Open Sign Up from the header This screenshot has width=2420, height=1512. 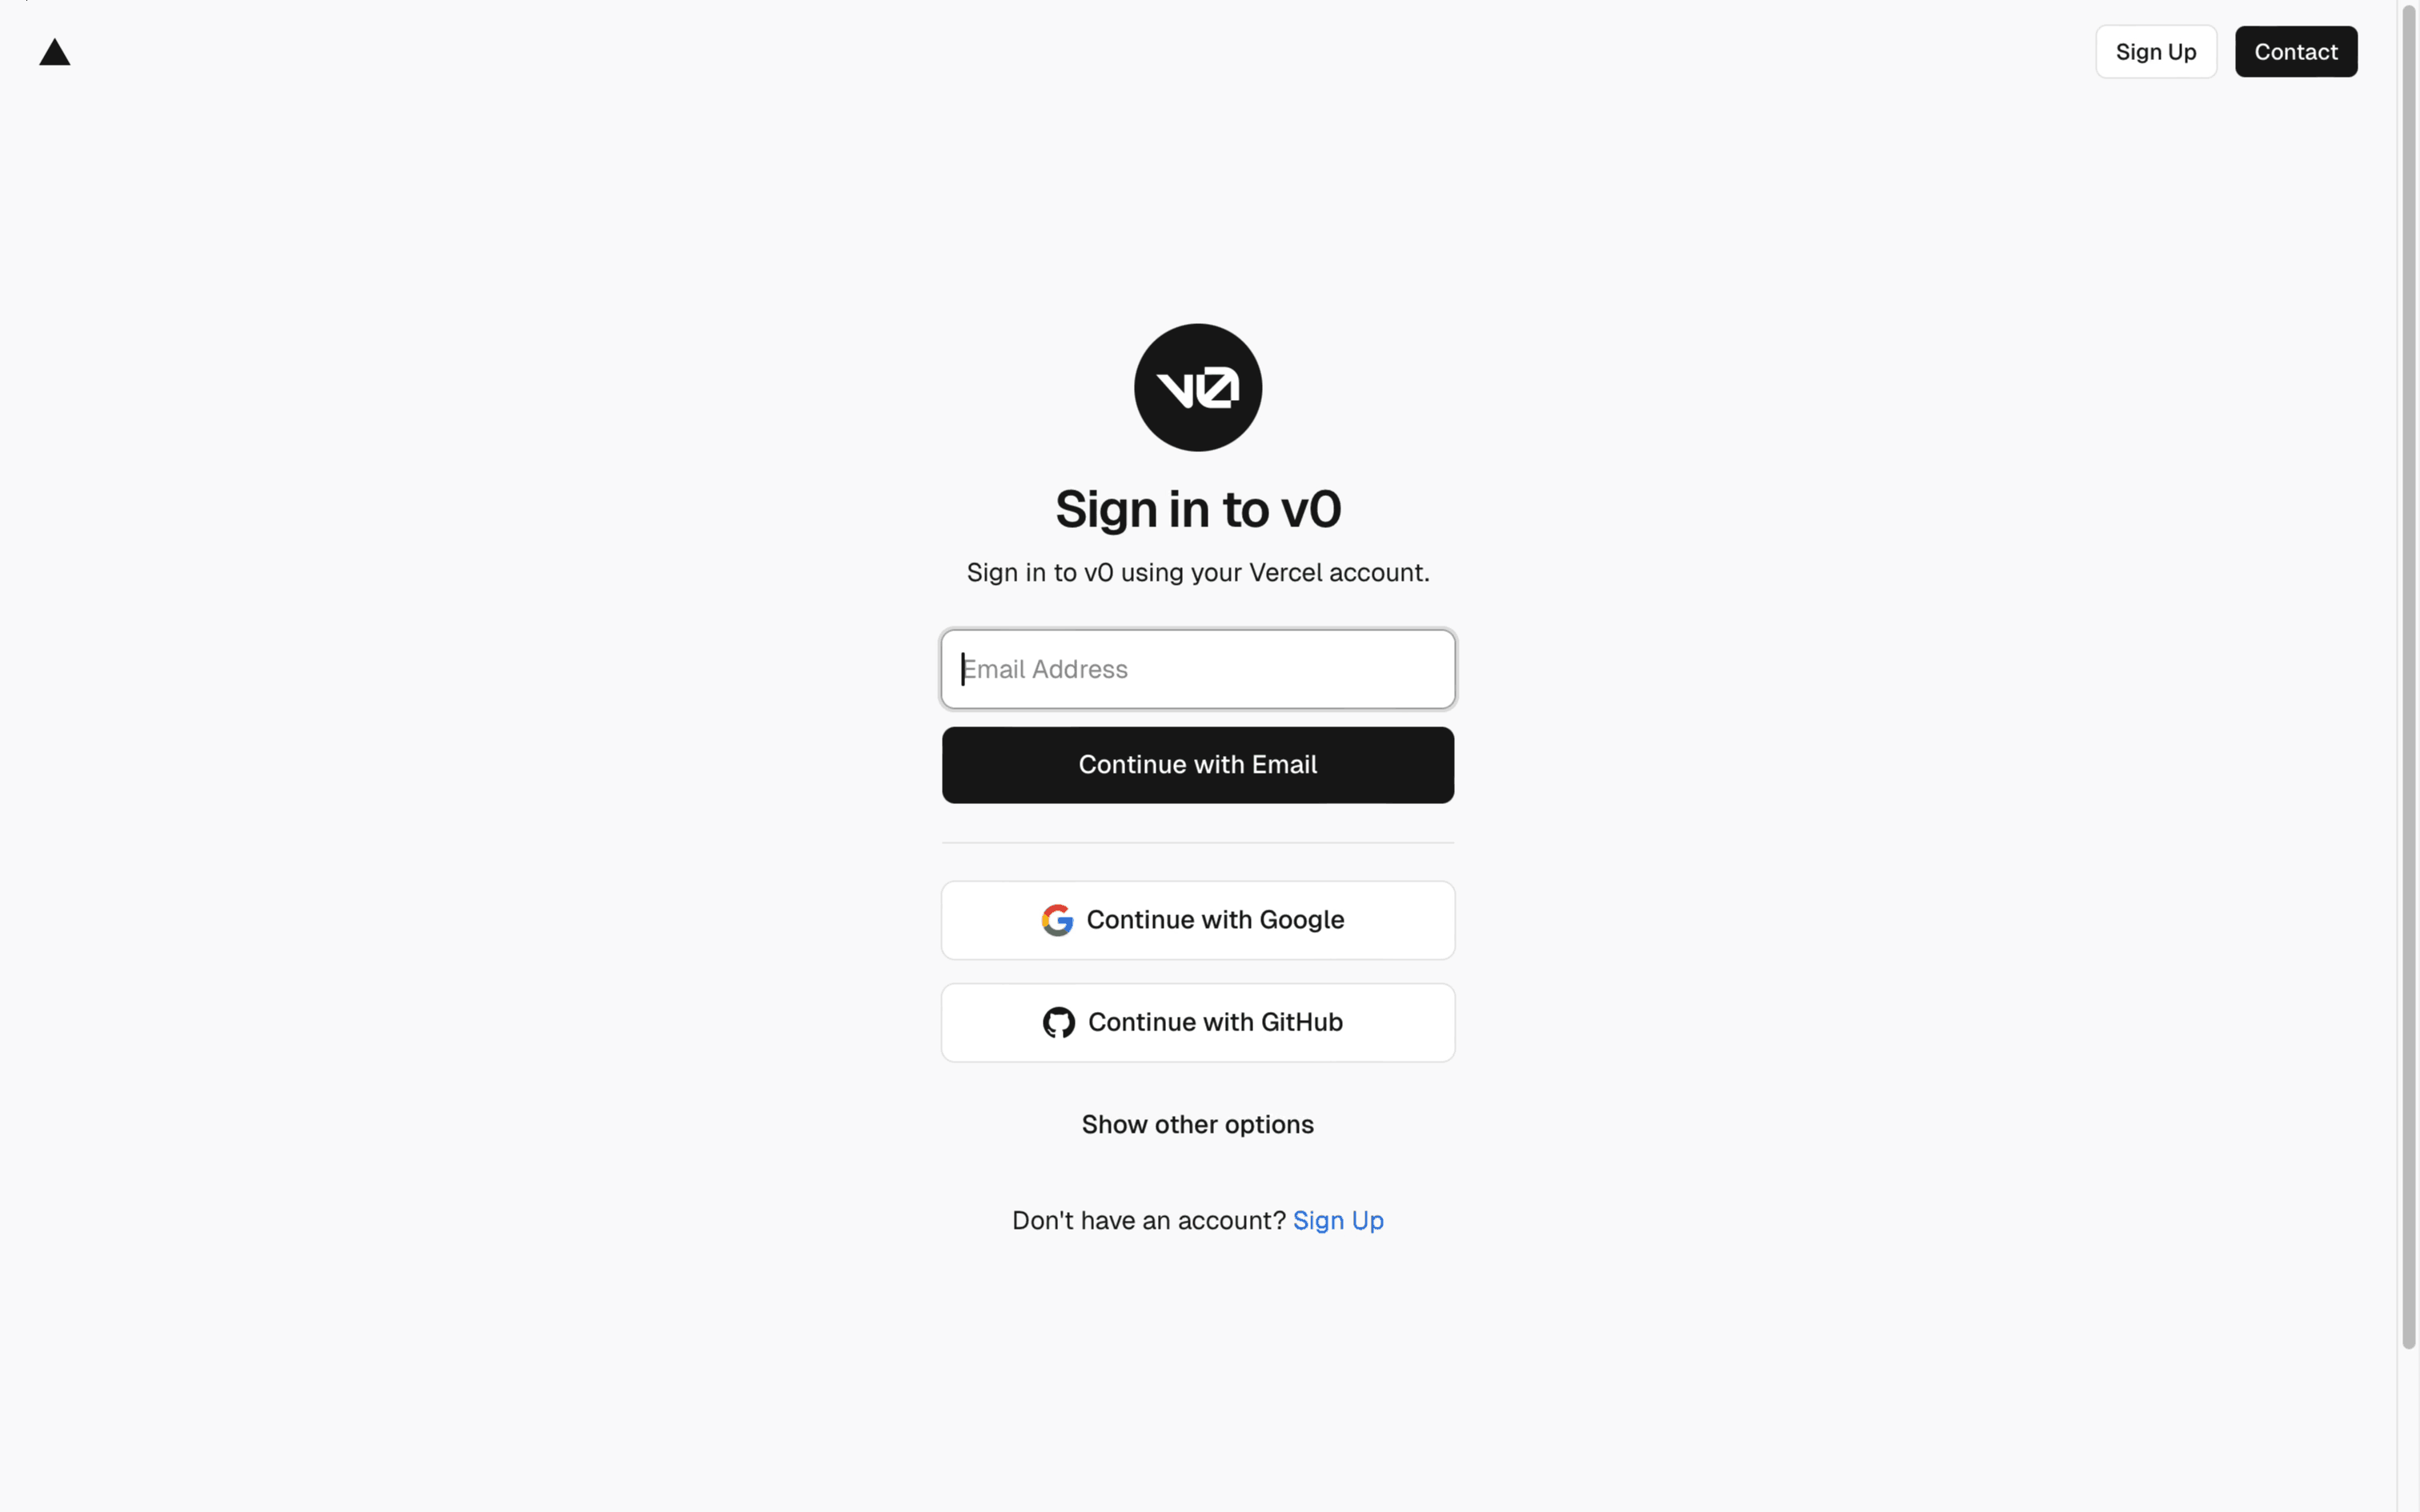(x=2156, y=52)
